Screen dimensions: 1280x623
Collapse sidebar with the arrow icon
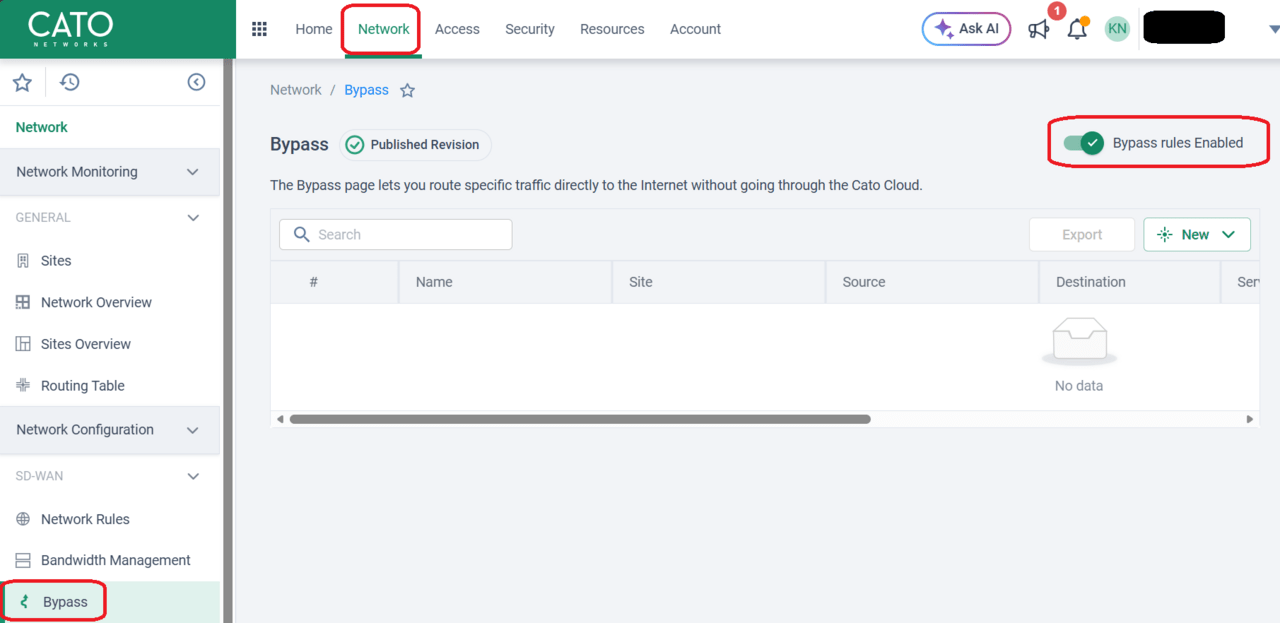pos(196,82)
